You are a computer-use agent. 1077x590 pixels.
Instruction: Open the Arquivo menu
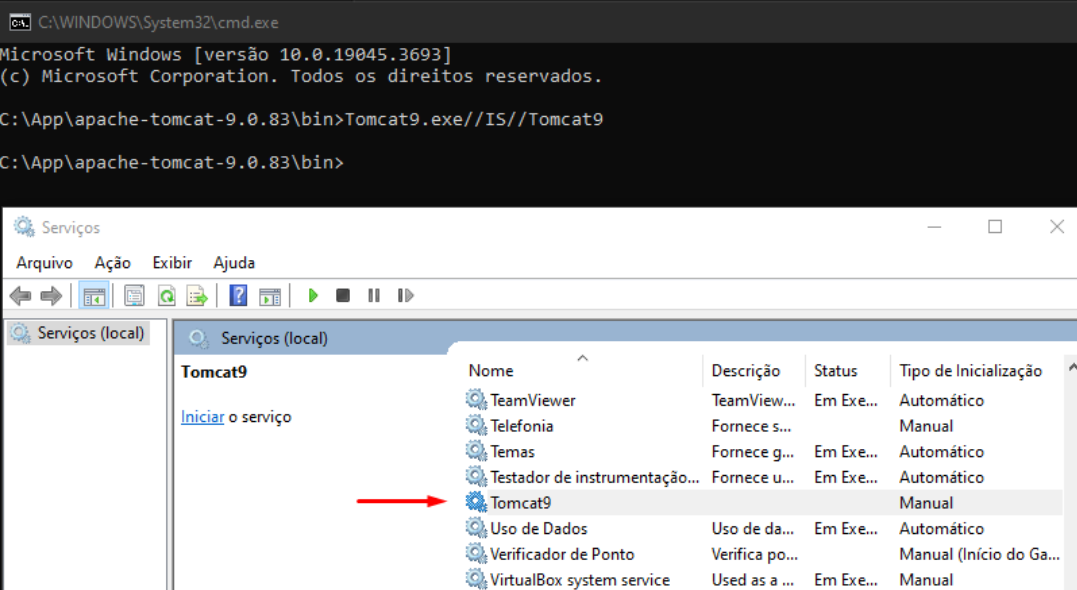click(45, 263)
